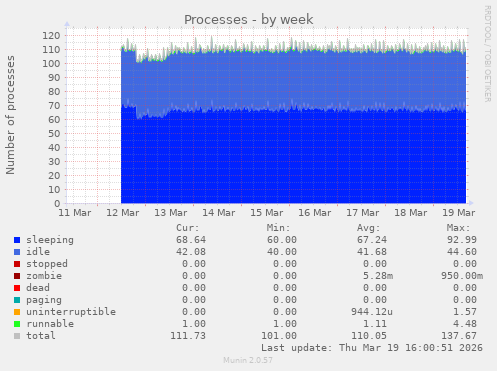The image size is (497, 371).
Task: Click runnable average value 1.11
Action: [x=375, y=324]
